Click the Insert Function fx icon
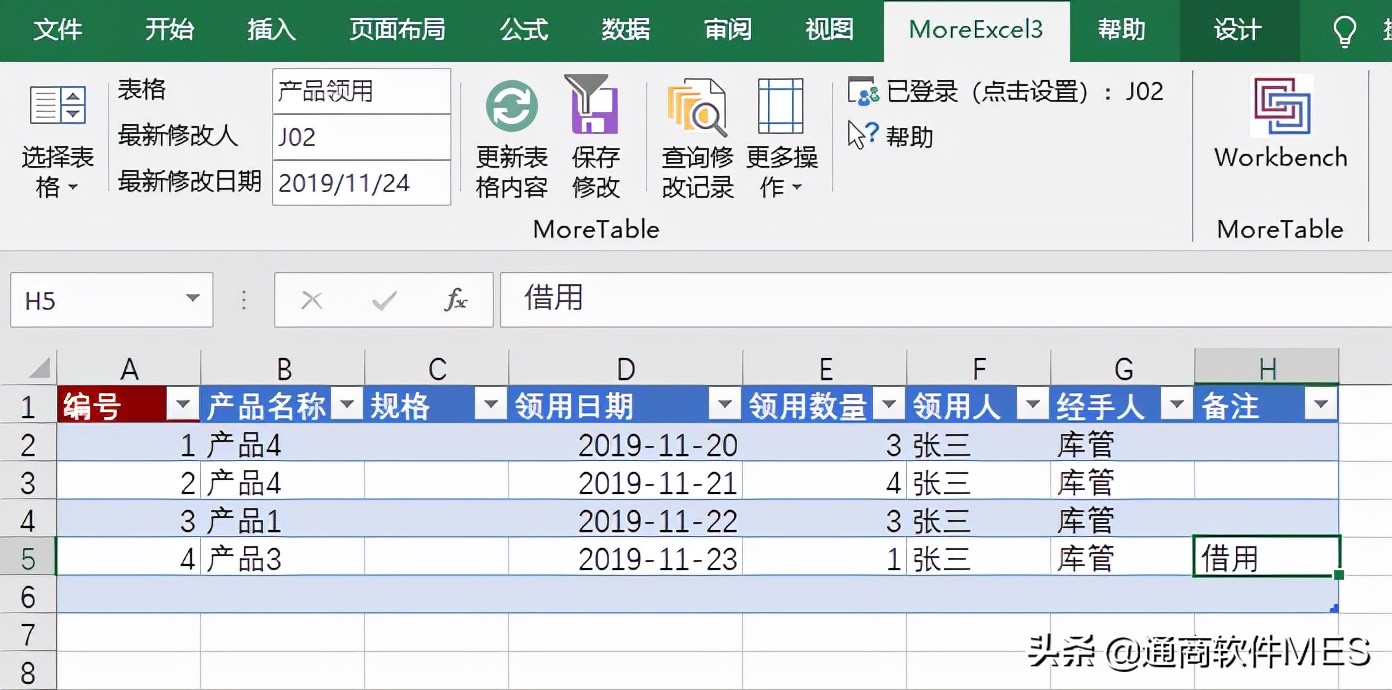Image resolution: width=1392 pixels, height=690 pixels. click(456, 300)
